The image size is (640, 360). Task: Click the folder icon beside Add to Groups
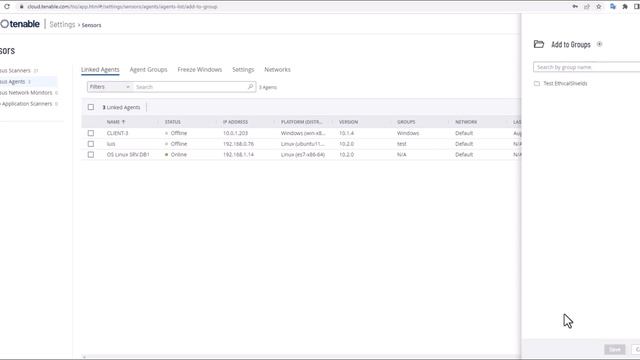[x=539, y=44]
